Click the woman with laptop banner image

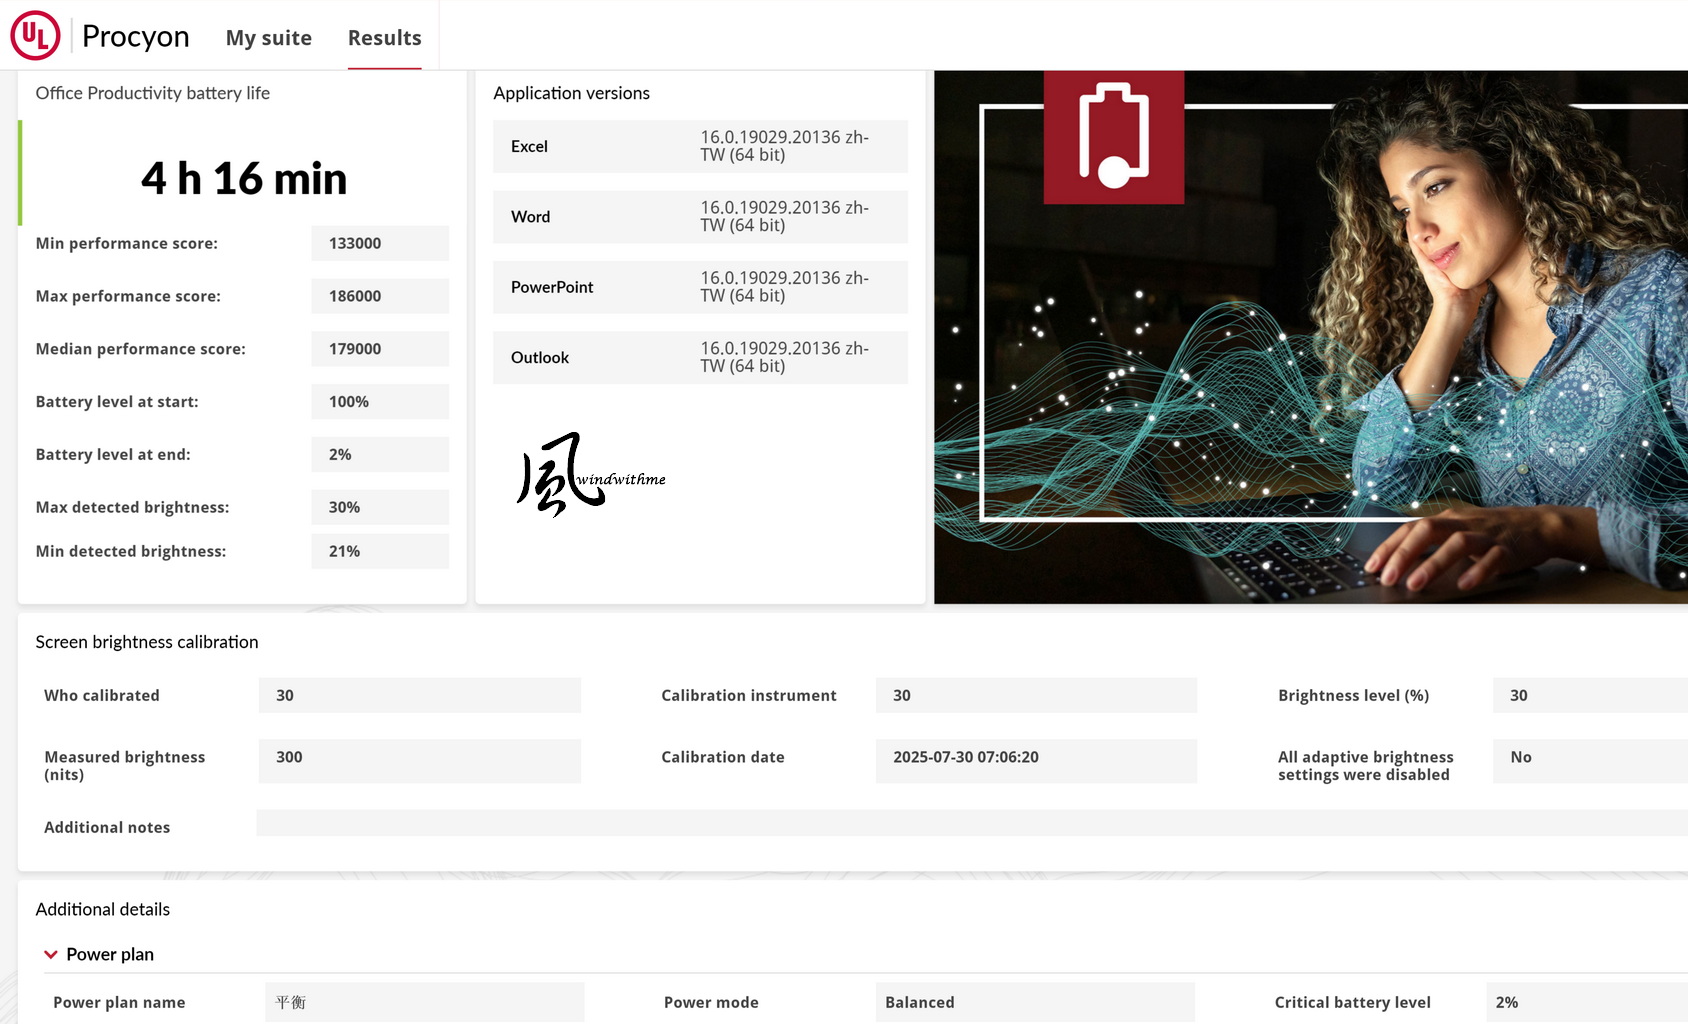pyautogui.click(x=1311, y=337)
